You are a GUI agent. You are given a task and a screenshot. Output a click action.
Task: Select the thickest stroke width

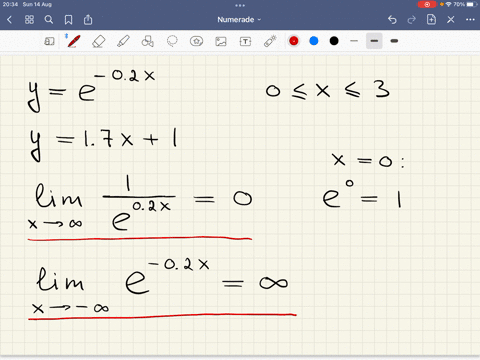pyautogui.click(x=394, y=41)
